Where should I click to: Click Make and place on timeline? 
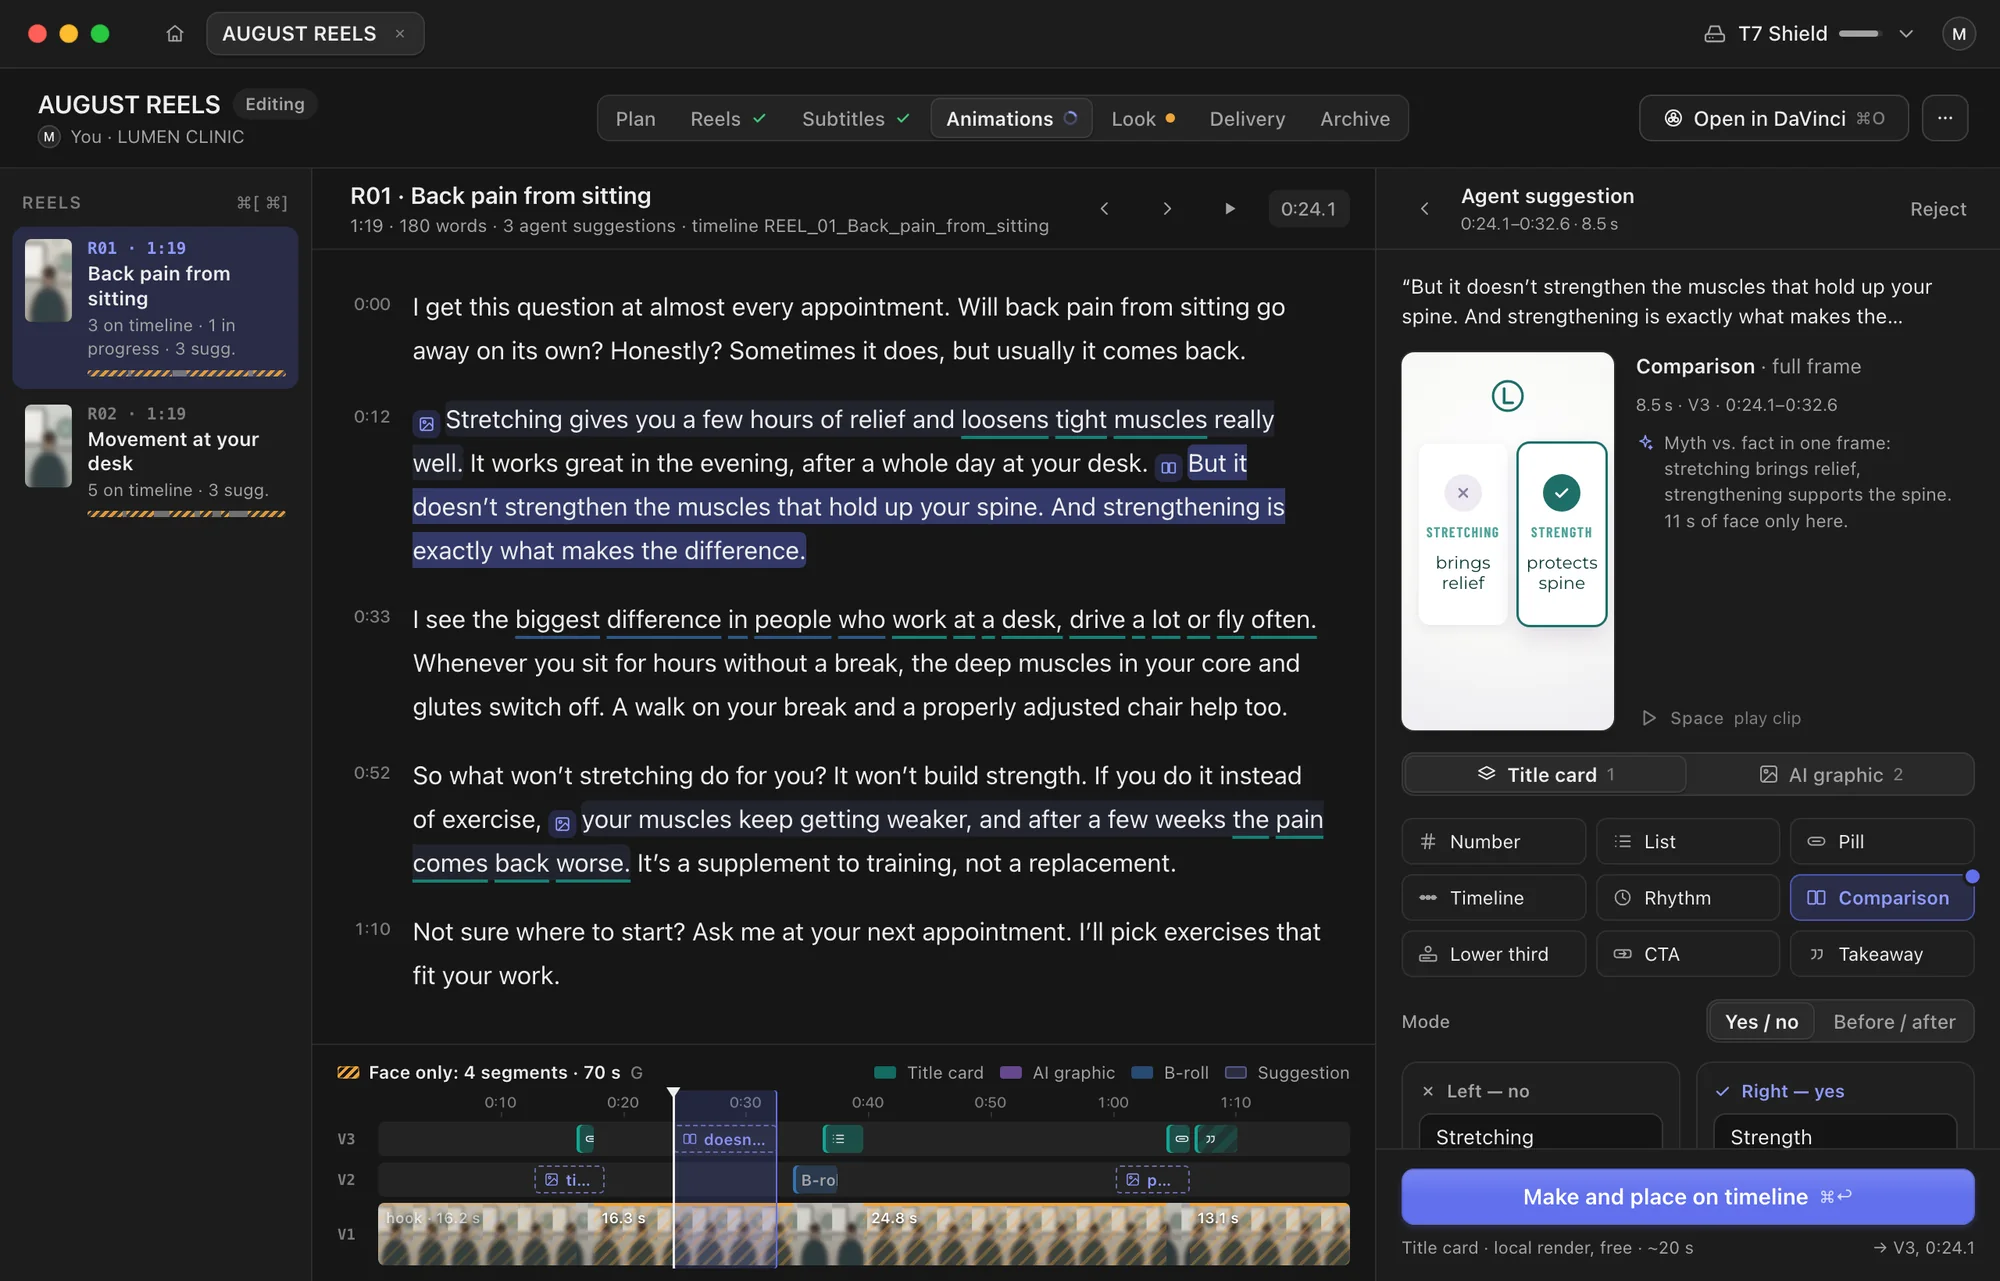(1687, 1196)
